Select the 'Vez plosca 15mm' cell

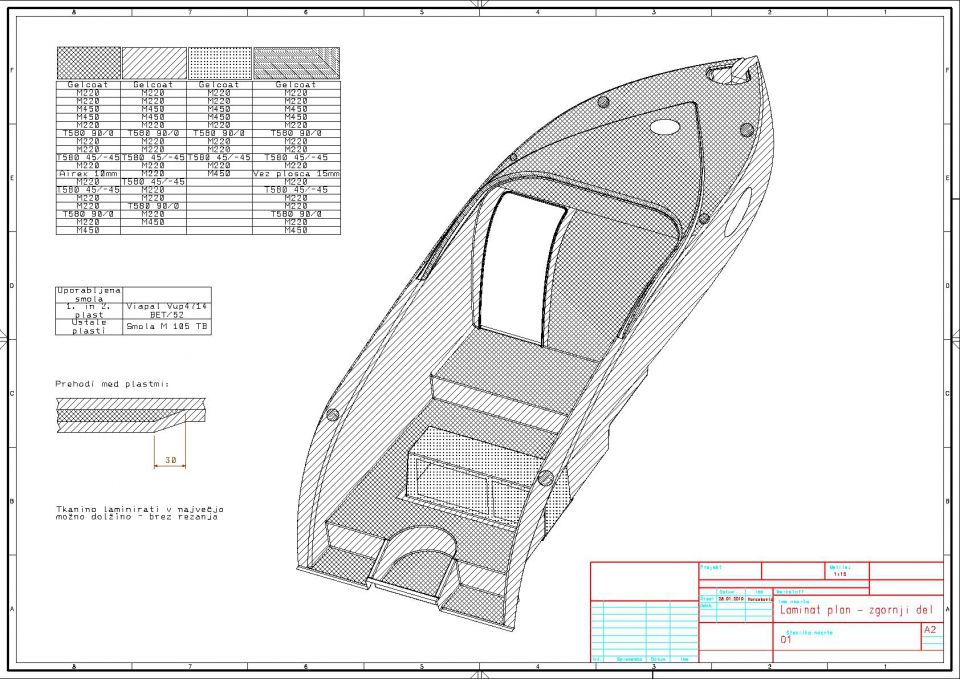pos(296,174)
